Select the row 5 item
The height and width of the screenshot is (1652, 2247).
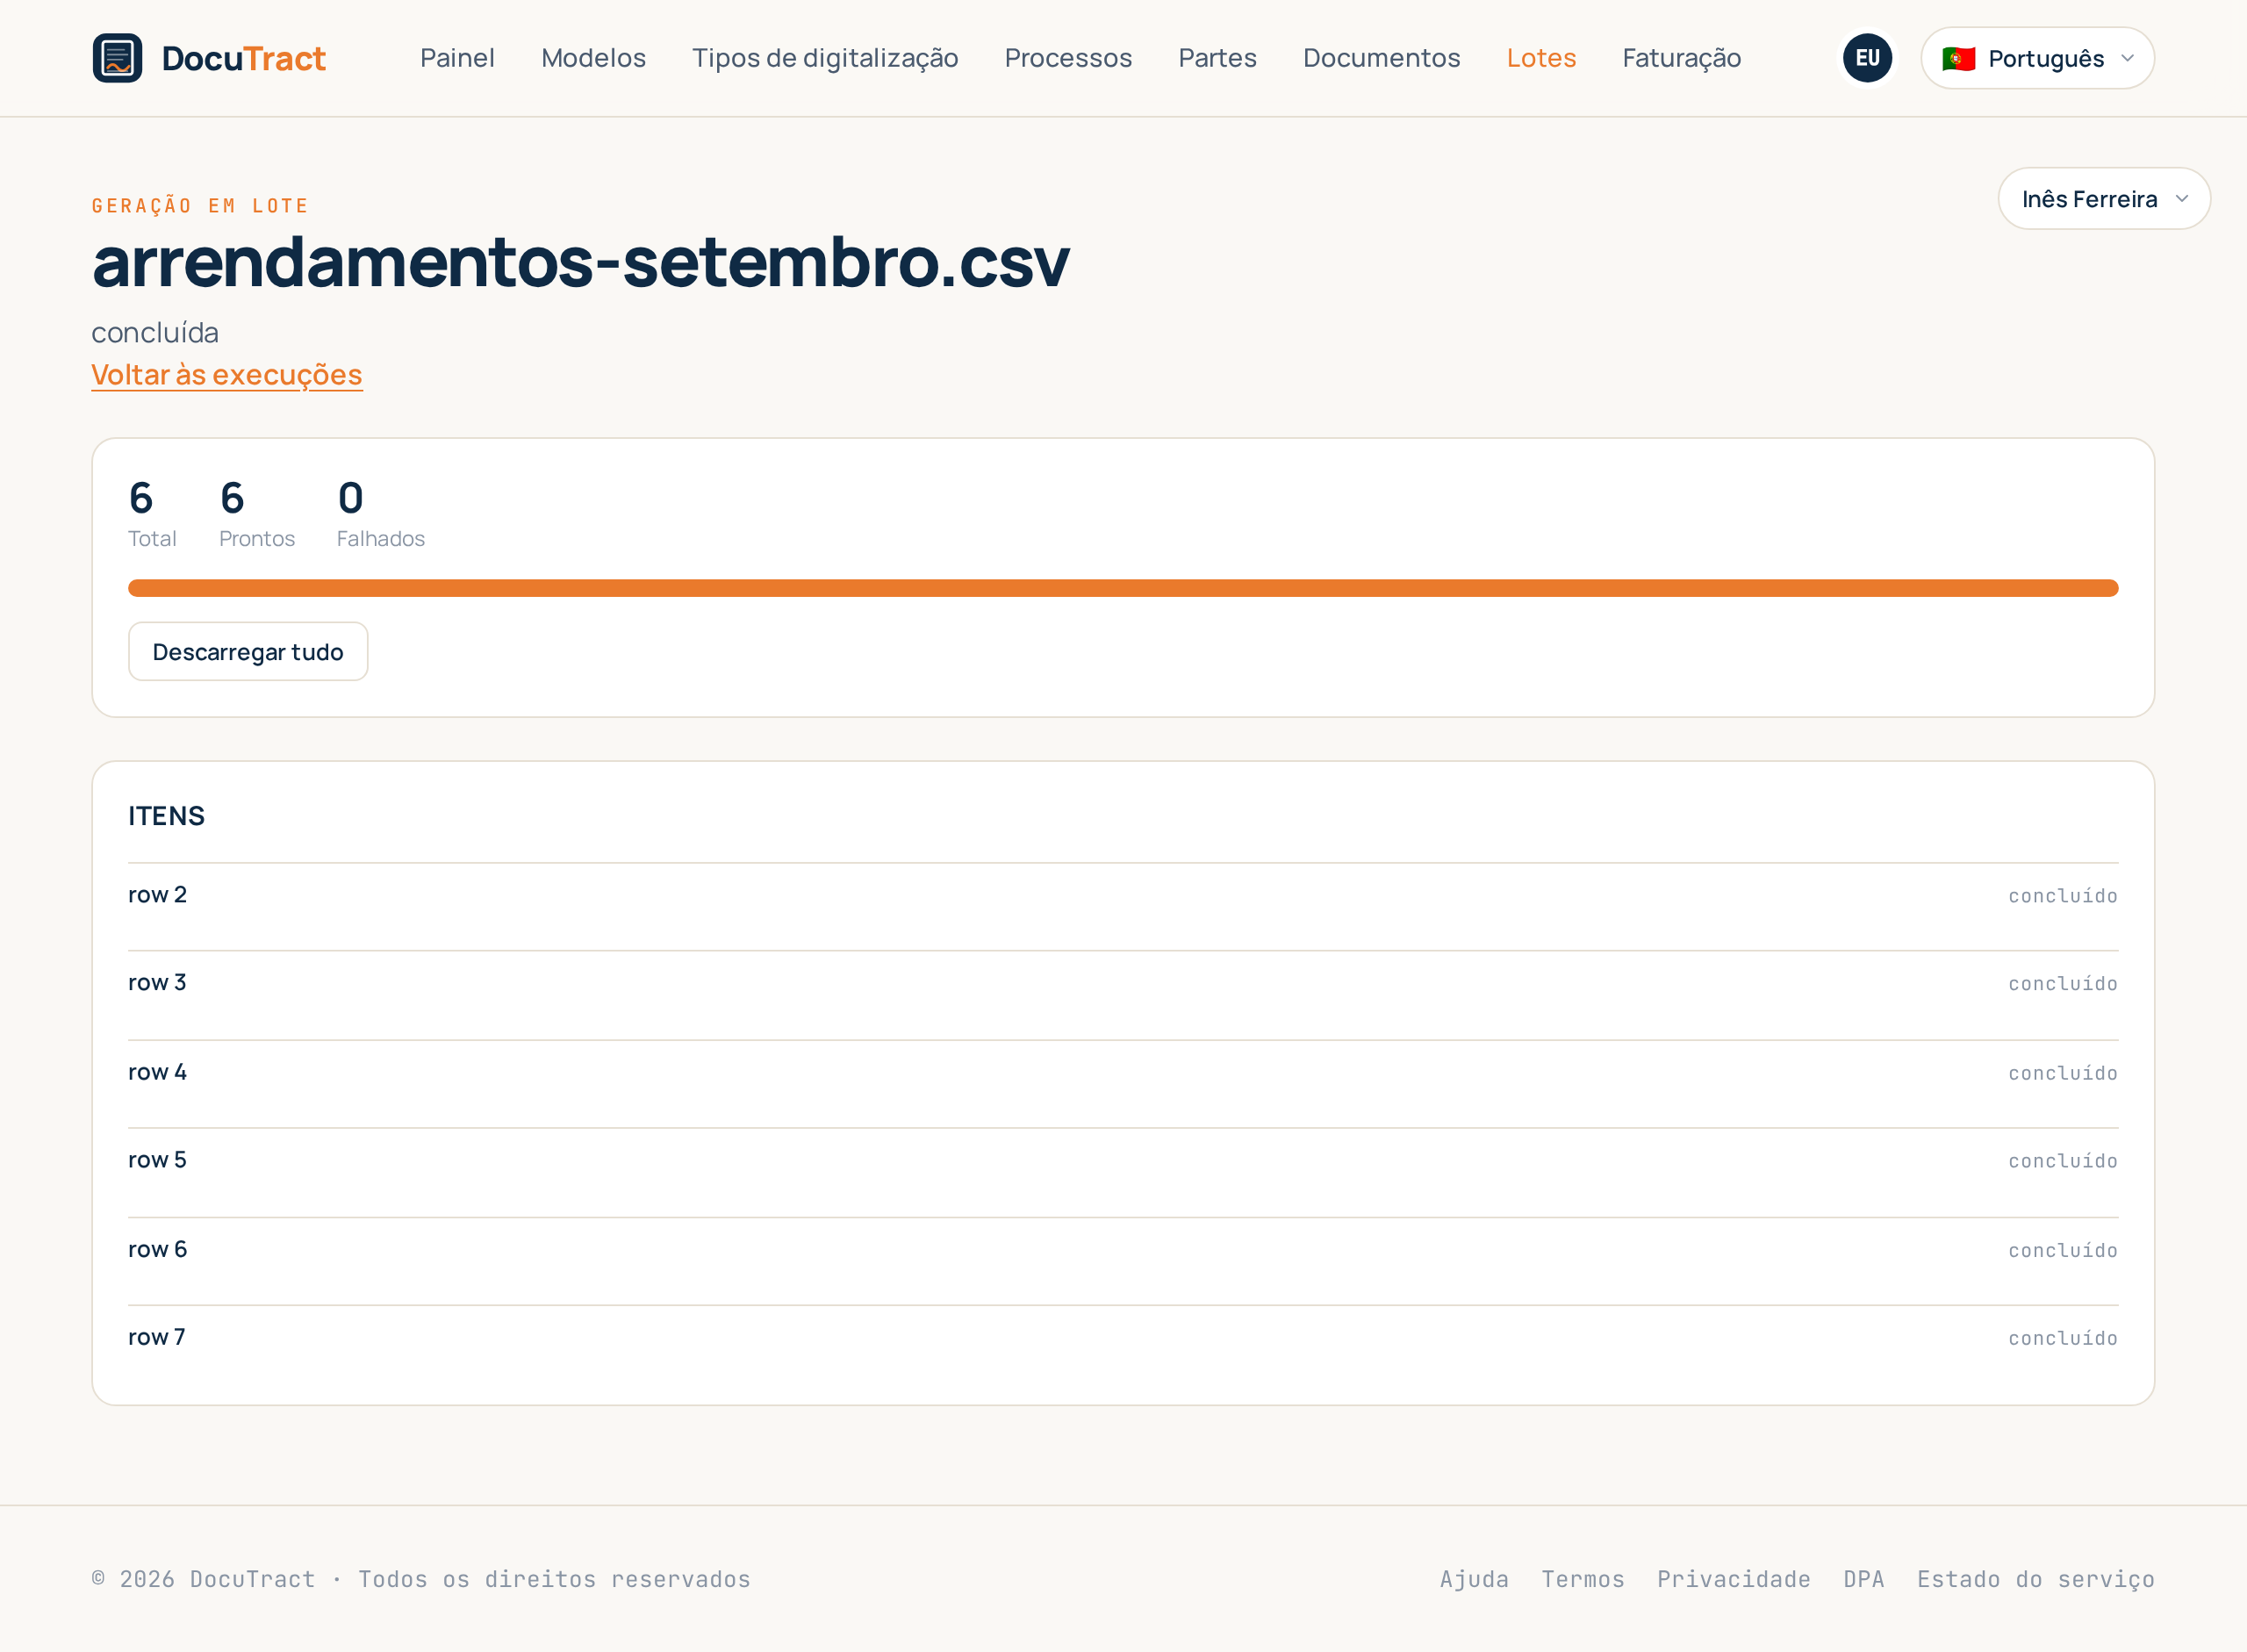click(x=1123, y=1172)
